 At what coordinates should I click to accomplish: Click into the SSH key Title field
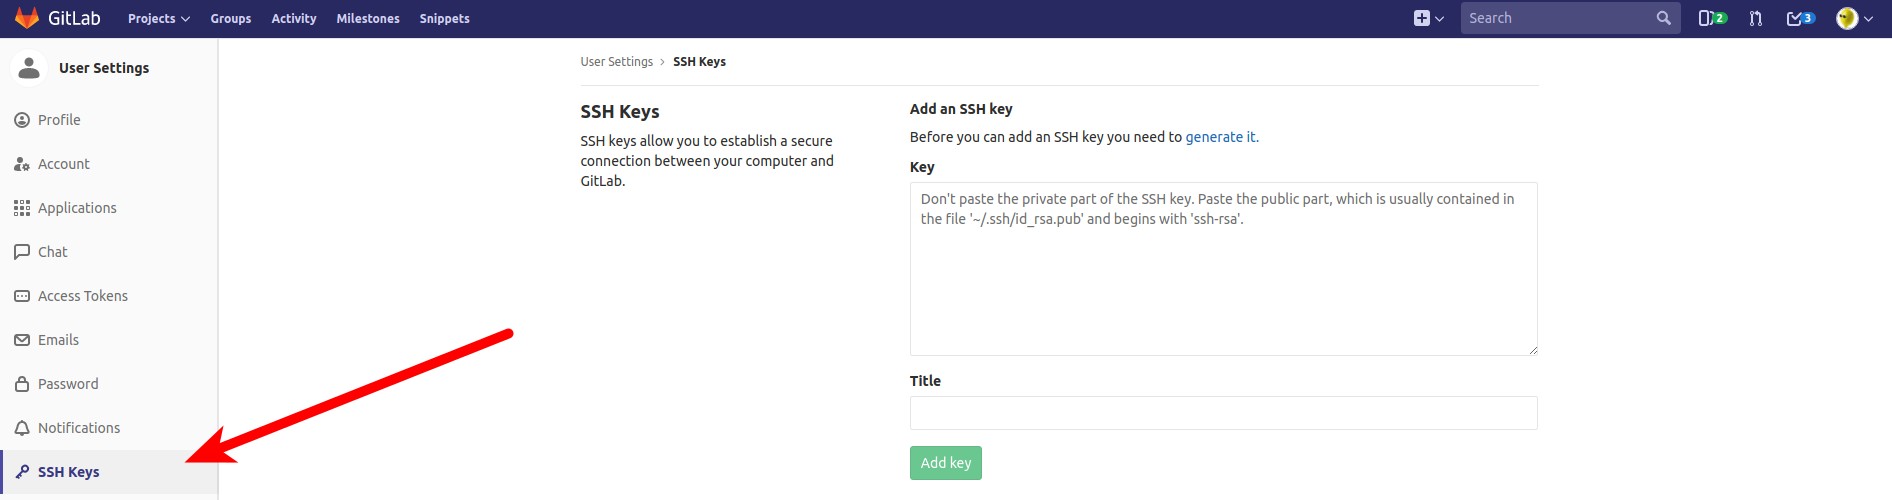pyautogui.click(x=1223, y=413)
